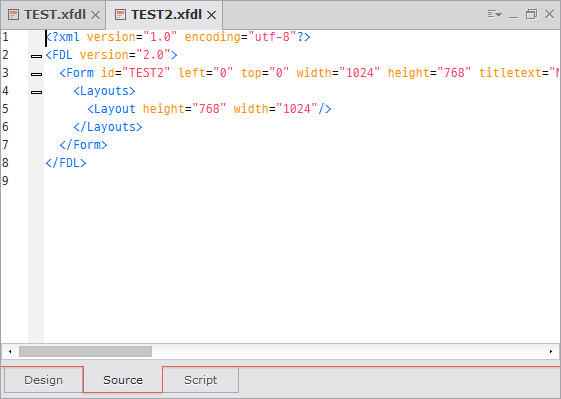
Task: Place cursor on the Layout height line
Action: (209, 109)
